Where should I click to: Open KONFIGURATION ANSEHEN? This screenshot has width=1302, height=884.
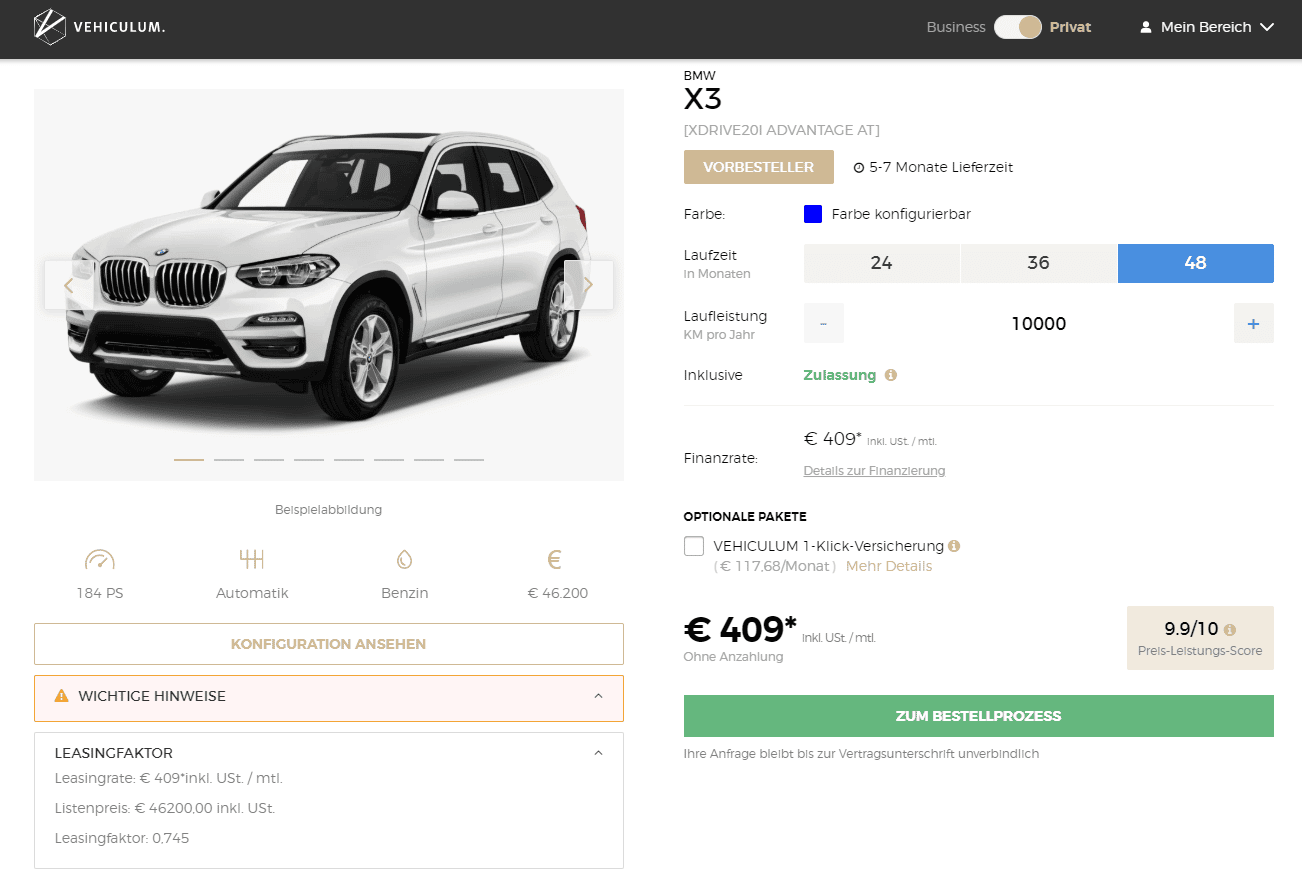coord(329,644)
